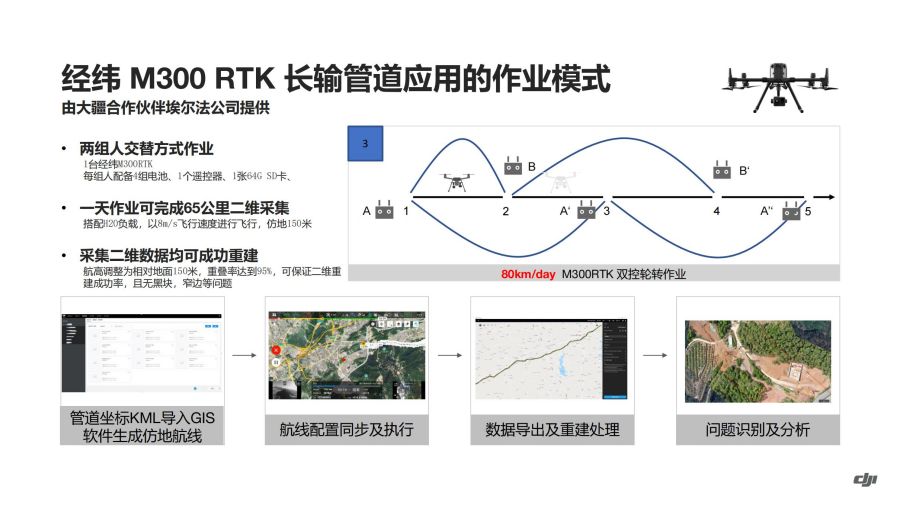
Task: Click remote controller icon labeled A
Action: pos(384,211)
